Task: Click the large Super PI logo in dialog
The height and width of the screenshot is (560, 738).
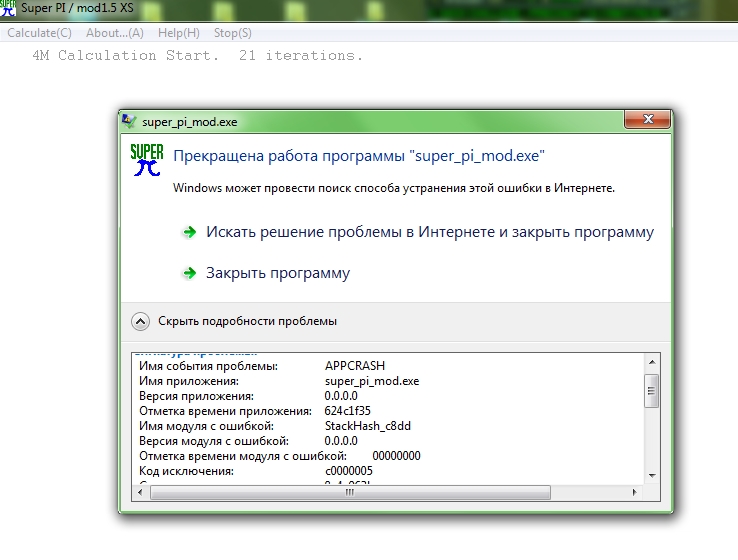Action: tap(147, 160)
